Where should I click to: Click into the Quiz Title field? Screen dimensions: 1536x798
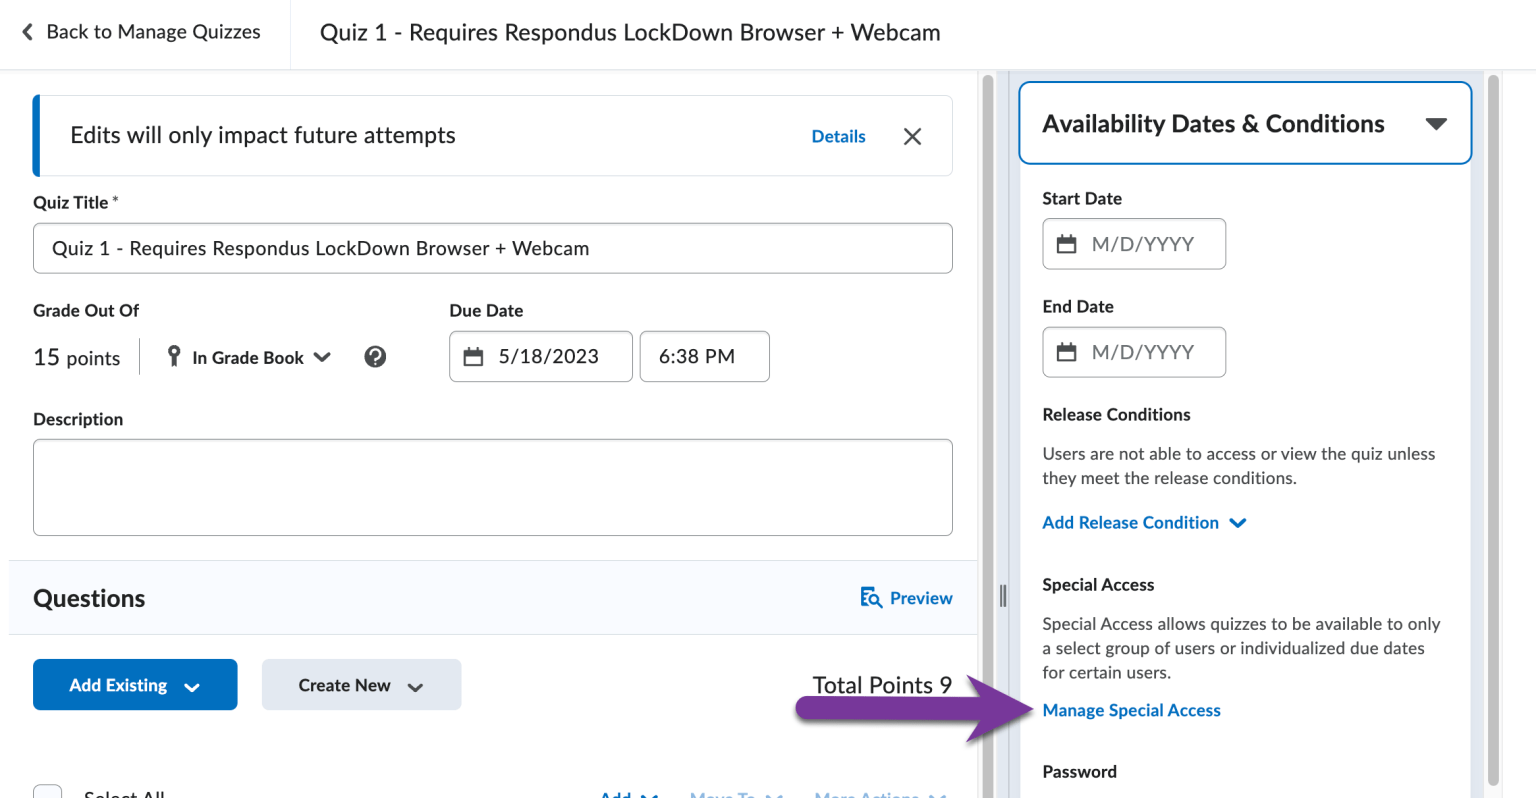point(492,249)
